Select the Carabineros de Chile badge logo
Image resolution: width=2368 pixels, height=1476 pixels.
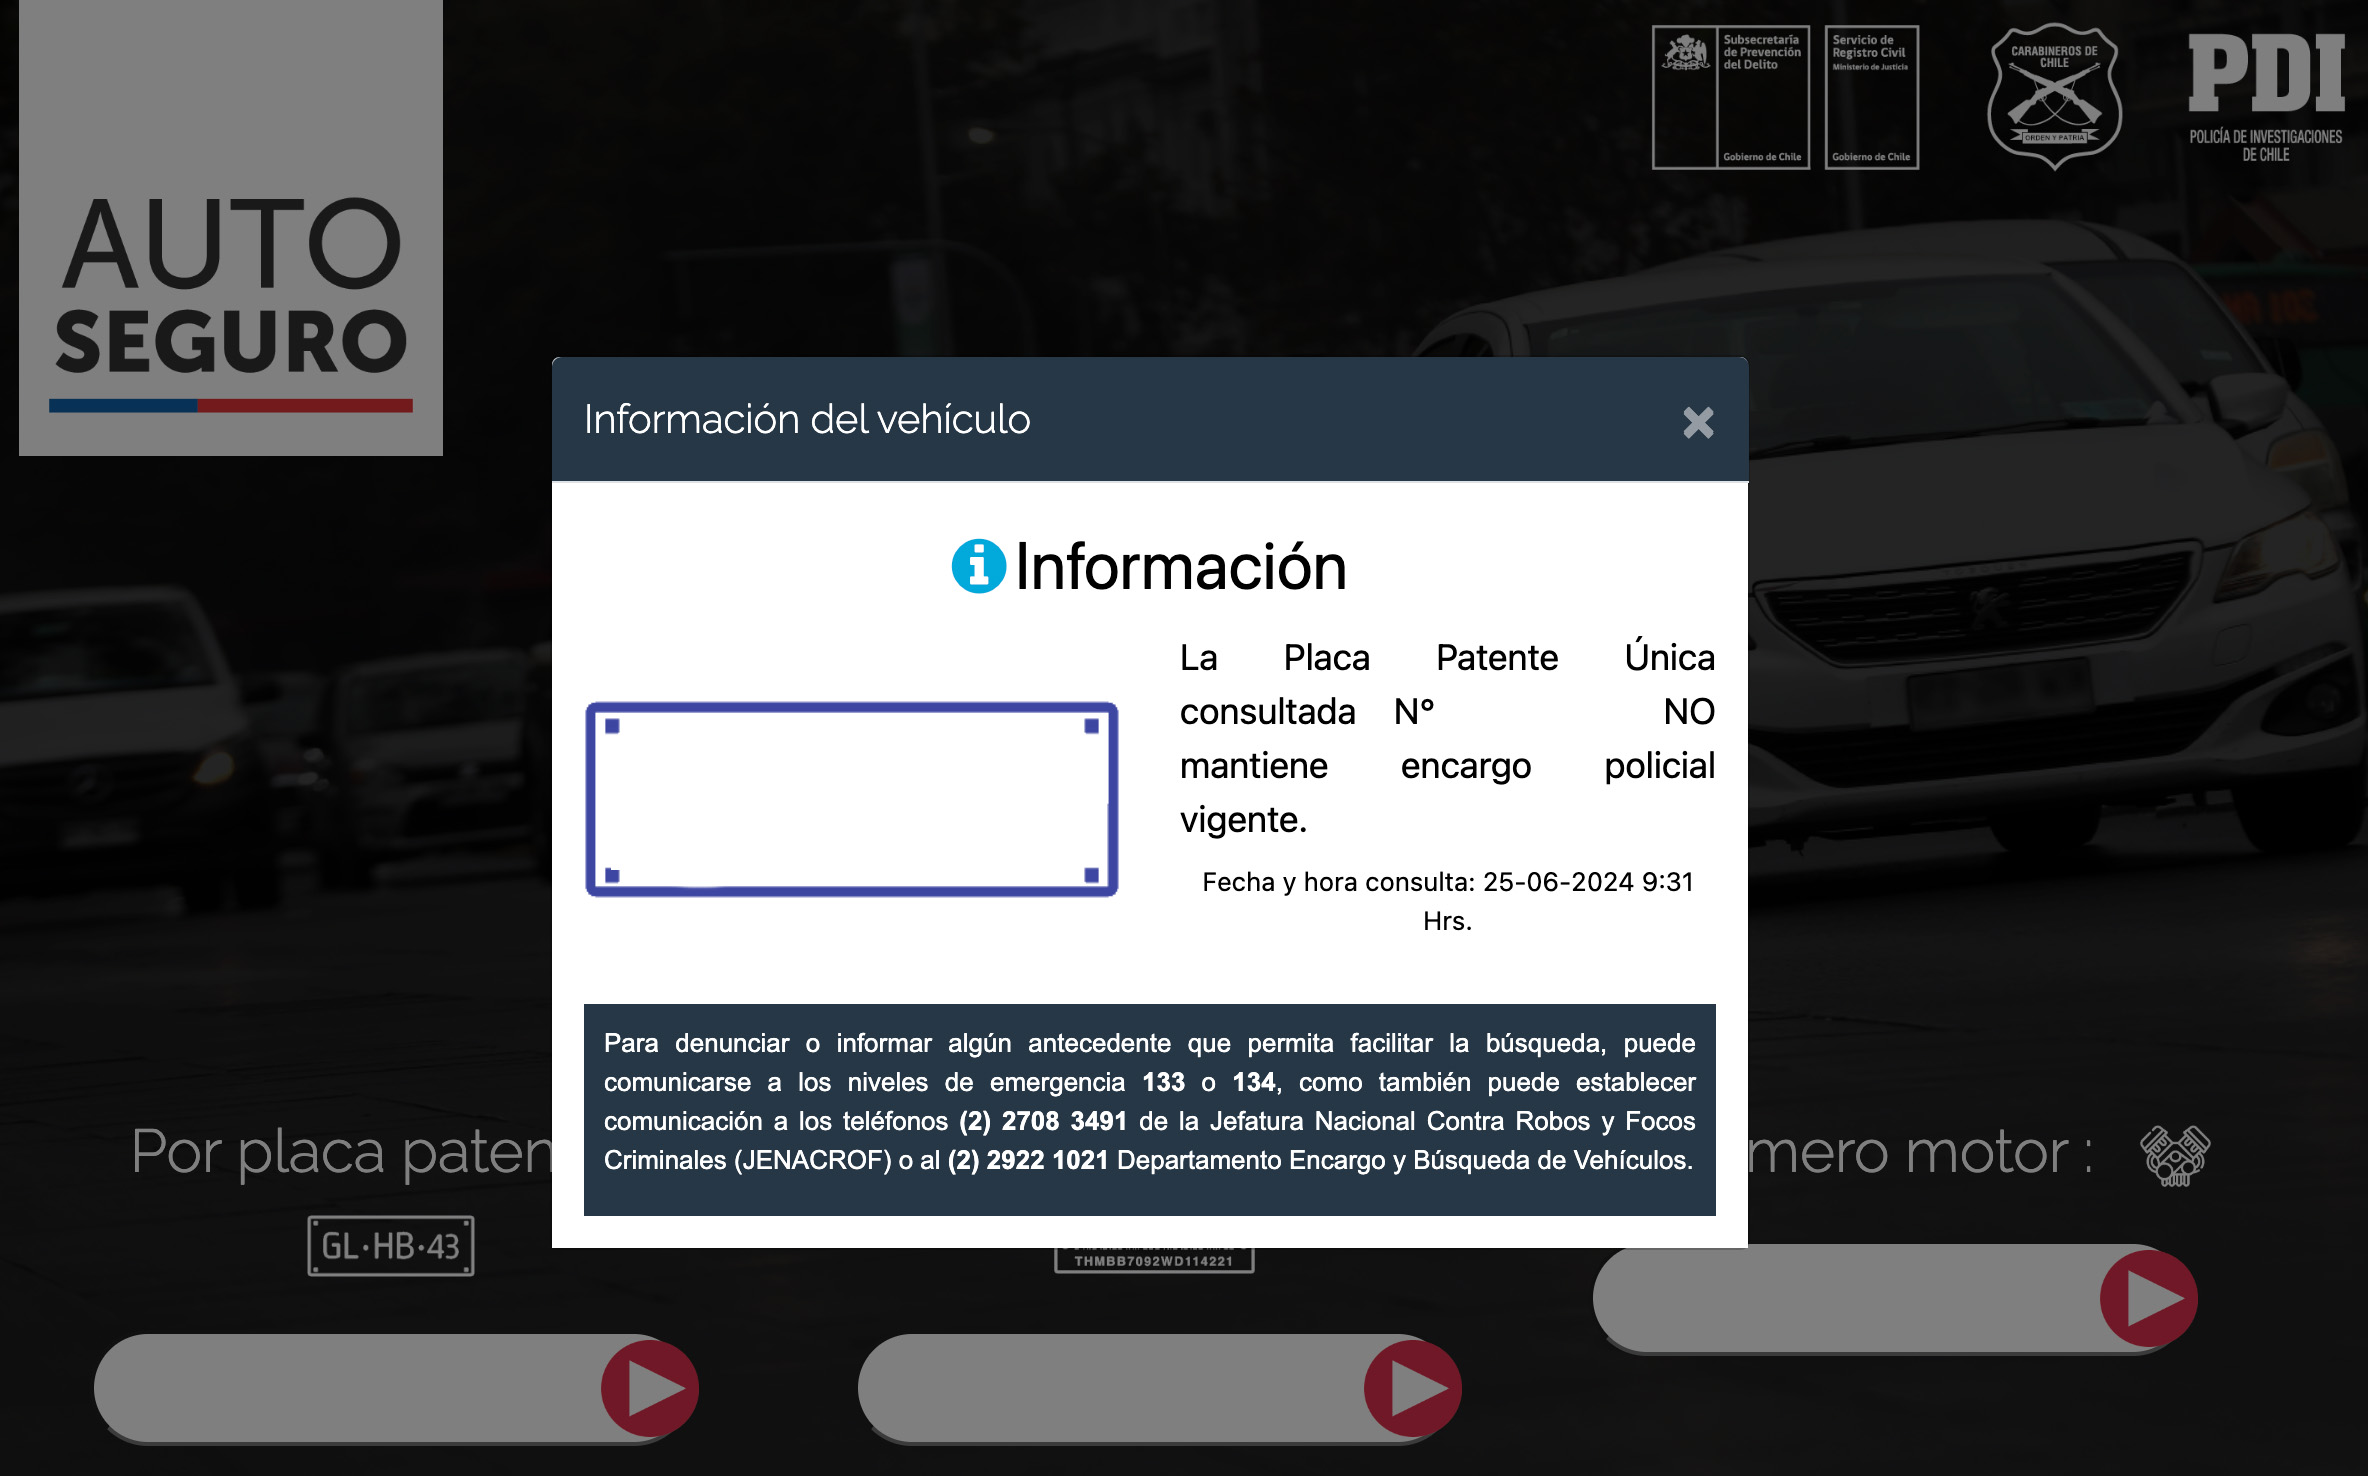(2055, 95)
